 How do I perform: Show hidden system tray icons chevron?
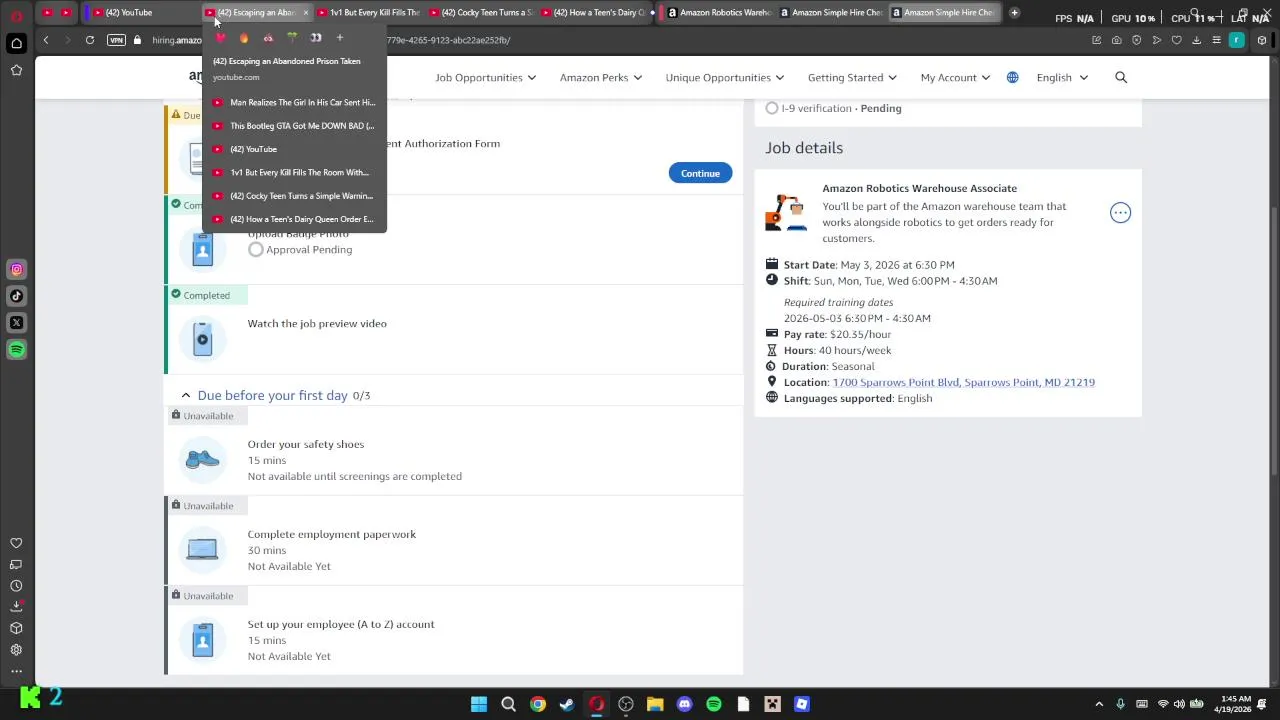click(1099, 704)
